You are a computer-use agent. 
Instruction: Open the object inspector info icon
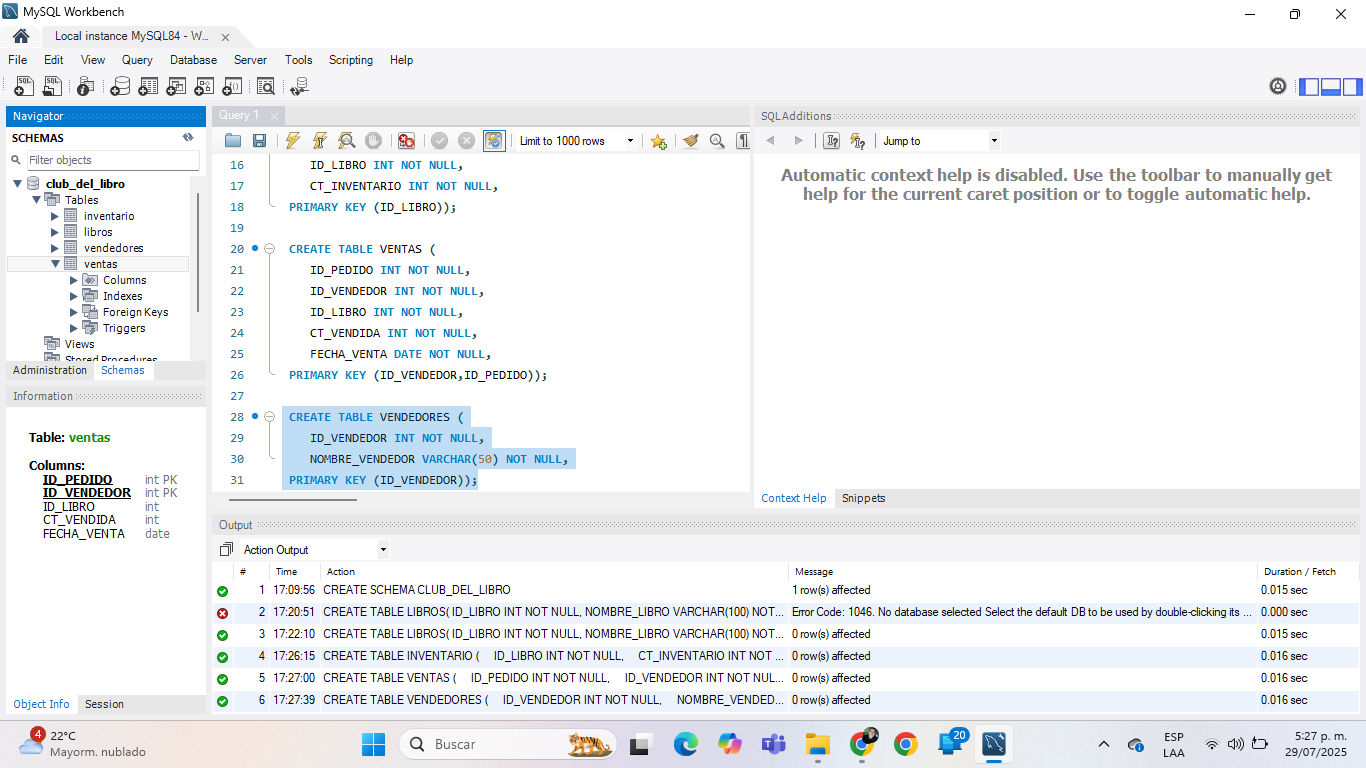pos(86,87)
